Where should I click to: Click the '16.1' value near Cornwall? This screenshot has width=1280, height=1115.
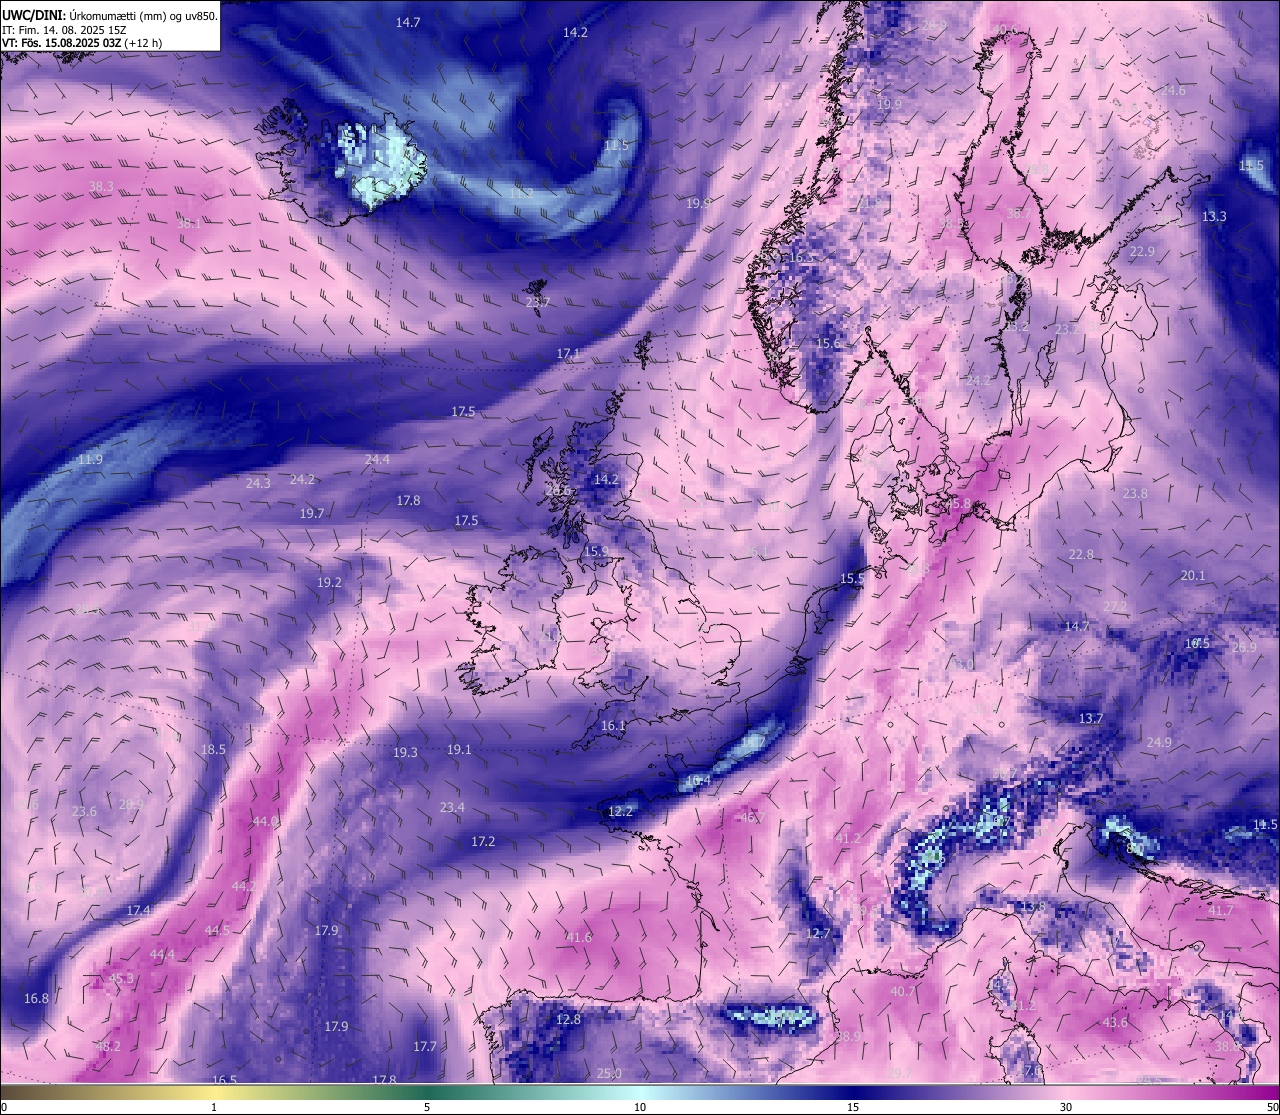point(613,725)
